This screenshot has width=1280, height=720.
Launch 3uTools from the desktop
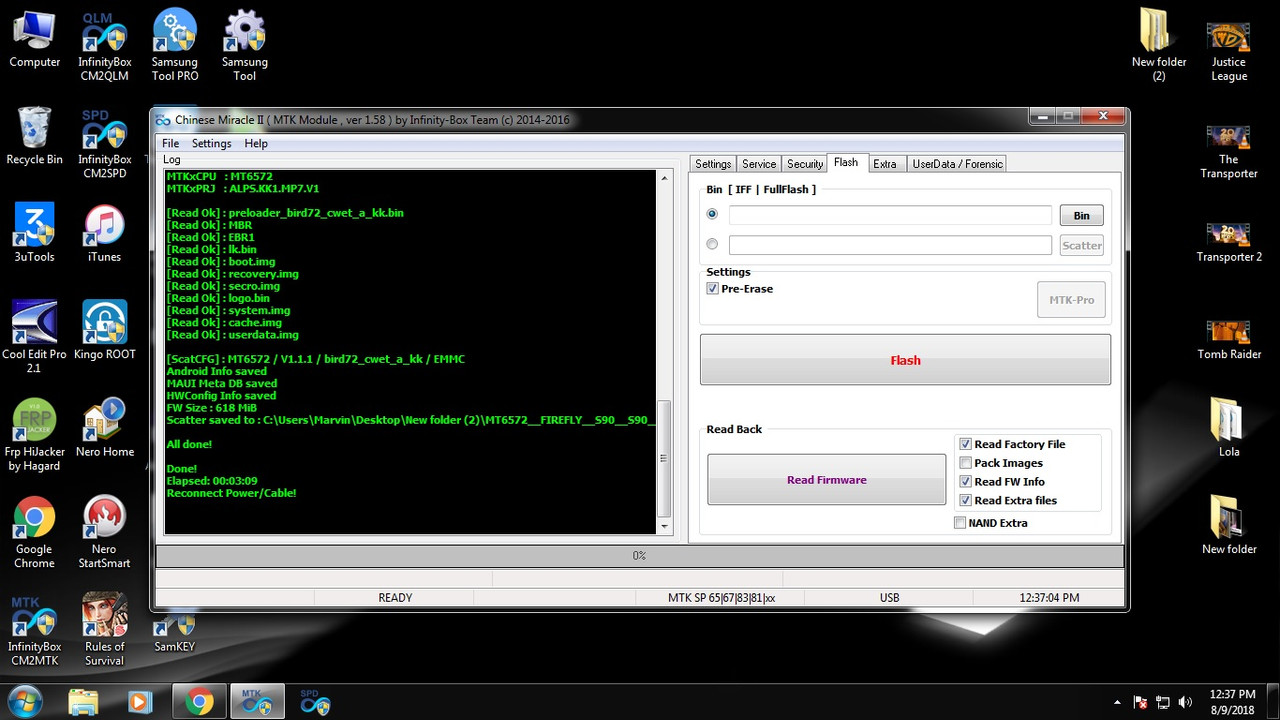34,234
